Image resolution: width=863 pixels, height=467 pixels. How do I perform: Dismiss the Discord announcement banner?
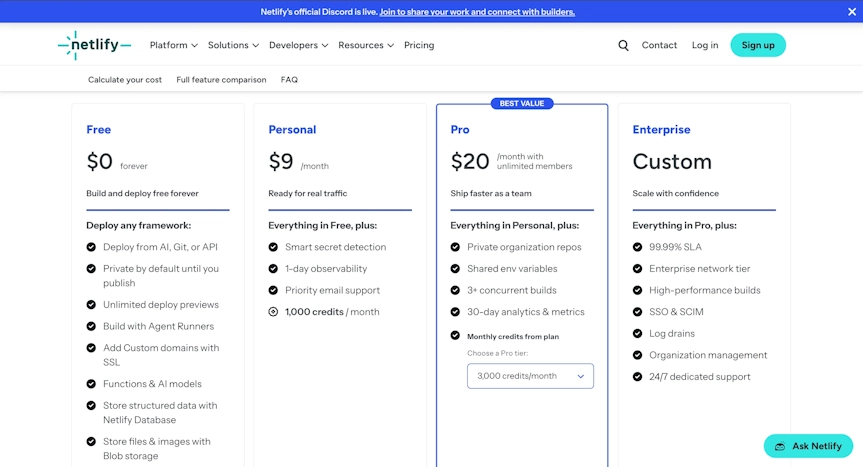852,12
